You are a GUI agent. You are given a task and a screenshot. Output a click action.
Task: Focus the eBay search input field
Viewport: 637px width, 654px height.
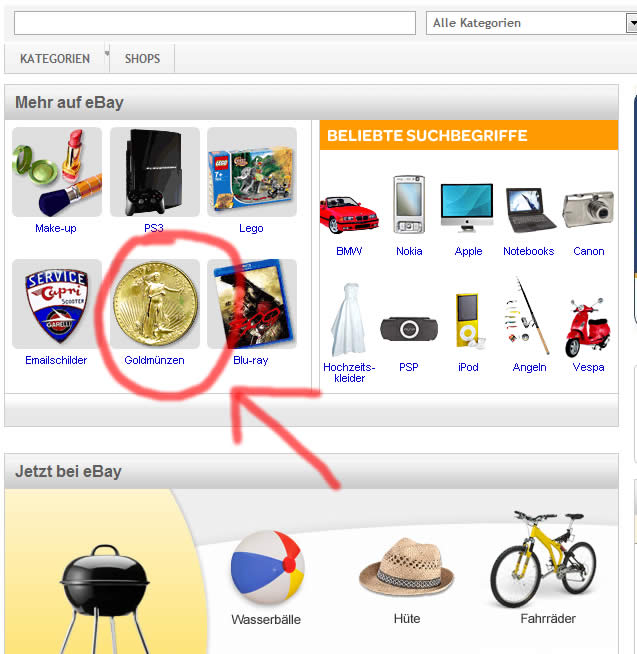(215, 23)
